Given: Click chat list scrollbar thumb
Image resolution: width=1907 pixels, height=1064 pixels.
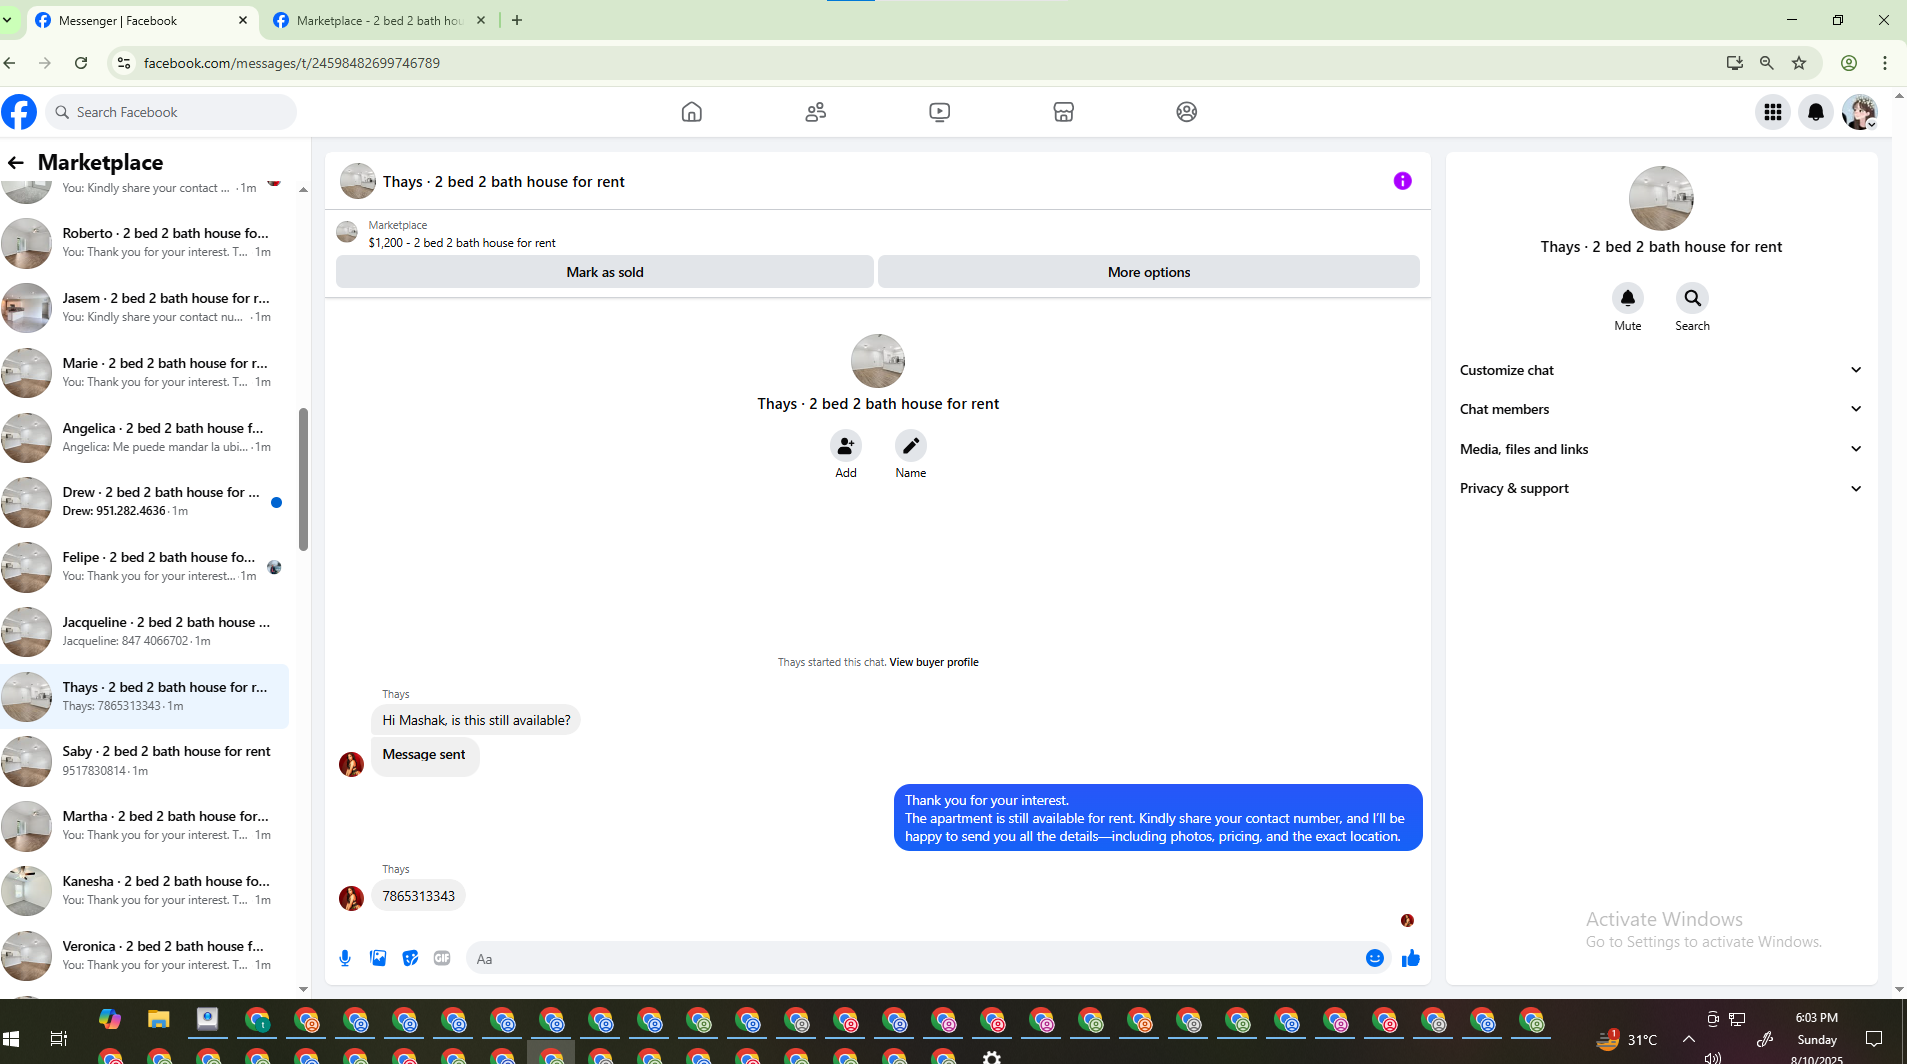Looking at the screenshot, I should (303, 479).
